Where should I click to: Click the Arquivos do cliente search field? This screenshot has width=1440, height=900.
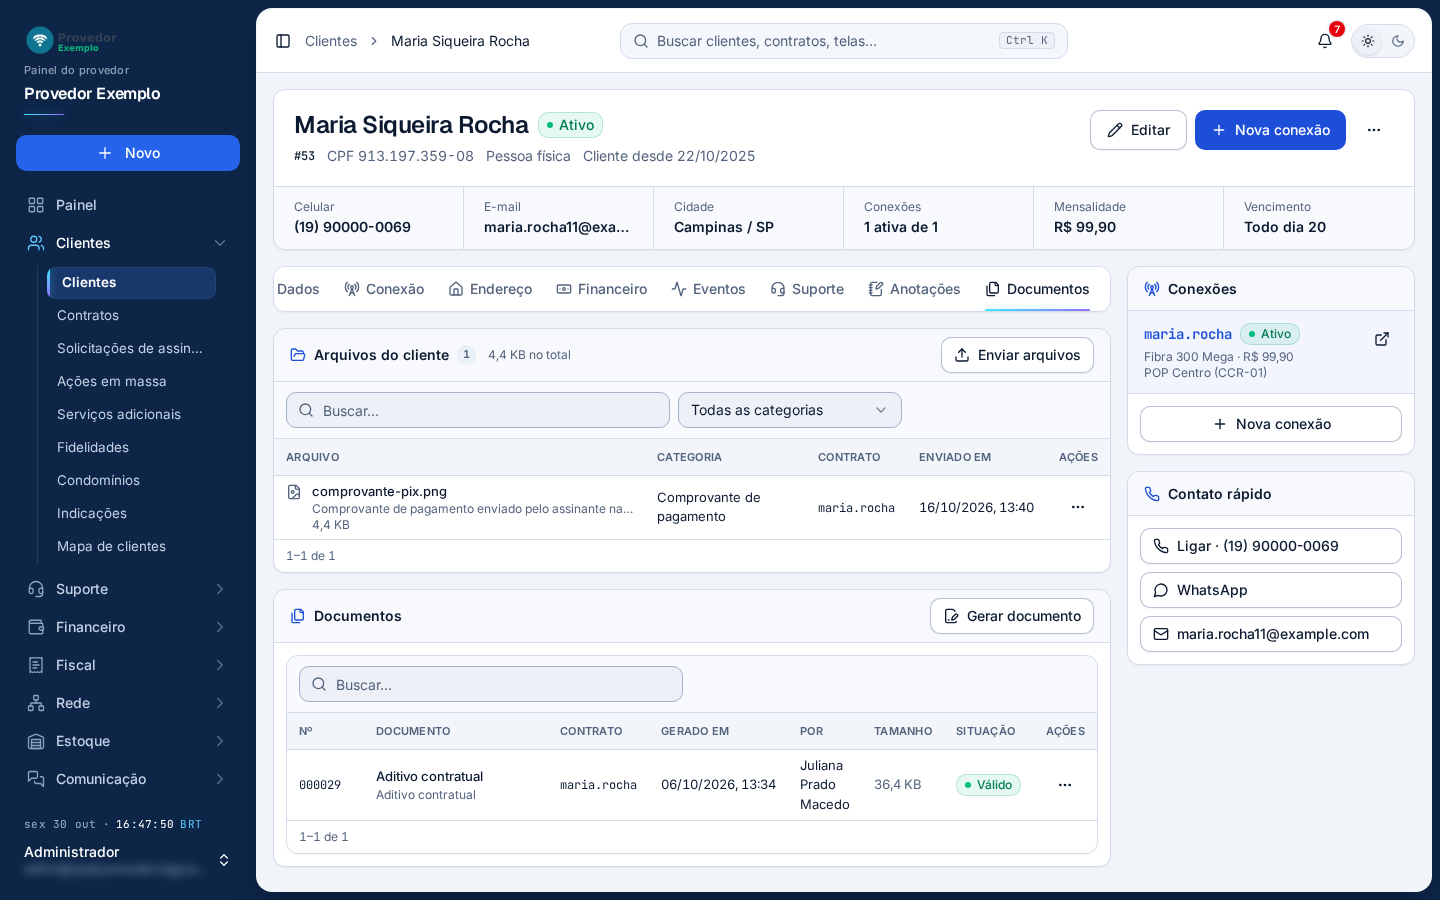coord(478,410)
